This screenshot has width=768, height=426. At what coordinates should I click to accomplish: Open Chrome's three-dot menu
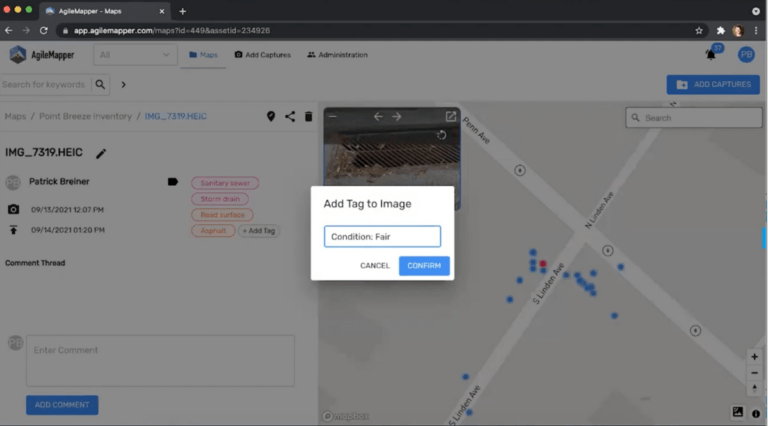tap(756, 30)
